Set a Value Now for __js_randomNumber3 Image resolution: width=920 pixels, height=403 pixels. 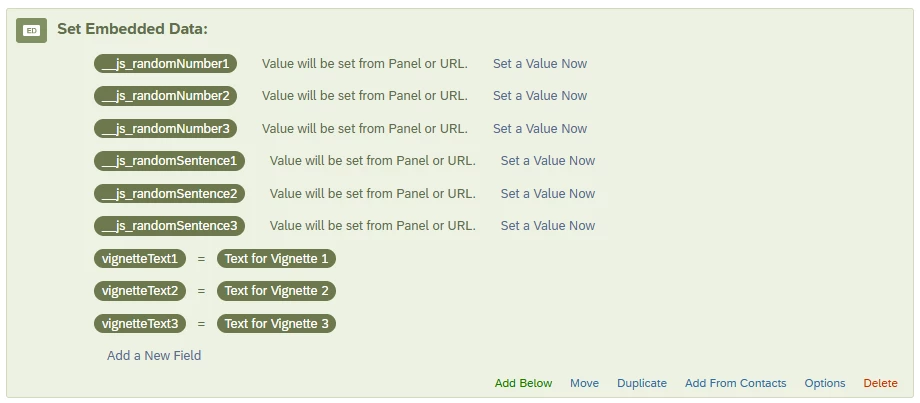pyautogui.click(x=540, y=128)
